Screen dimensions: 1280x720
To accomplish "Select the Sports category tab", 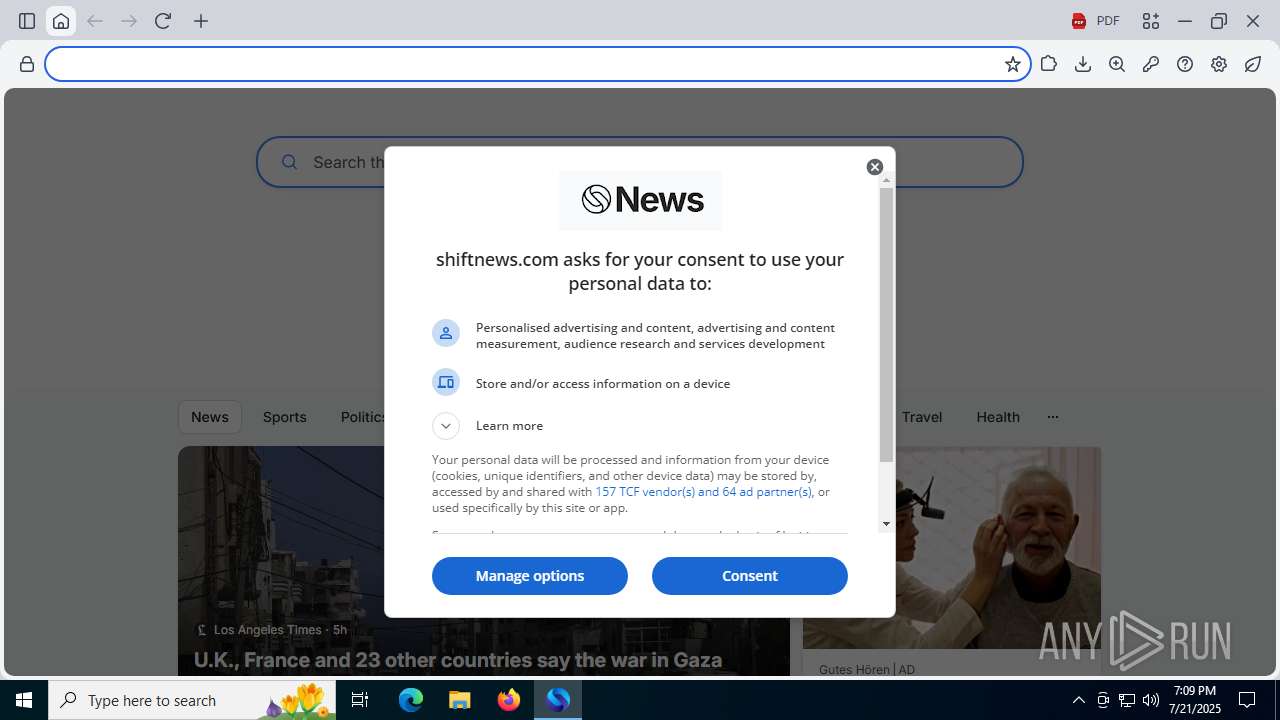I will 285,417.
